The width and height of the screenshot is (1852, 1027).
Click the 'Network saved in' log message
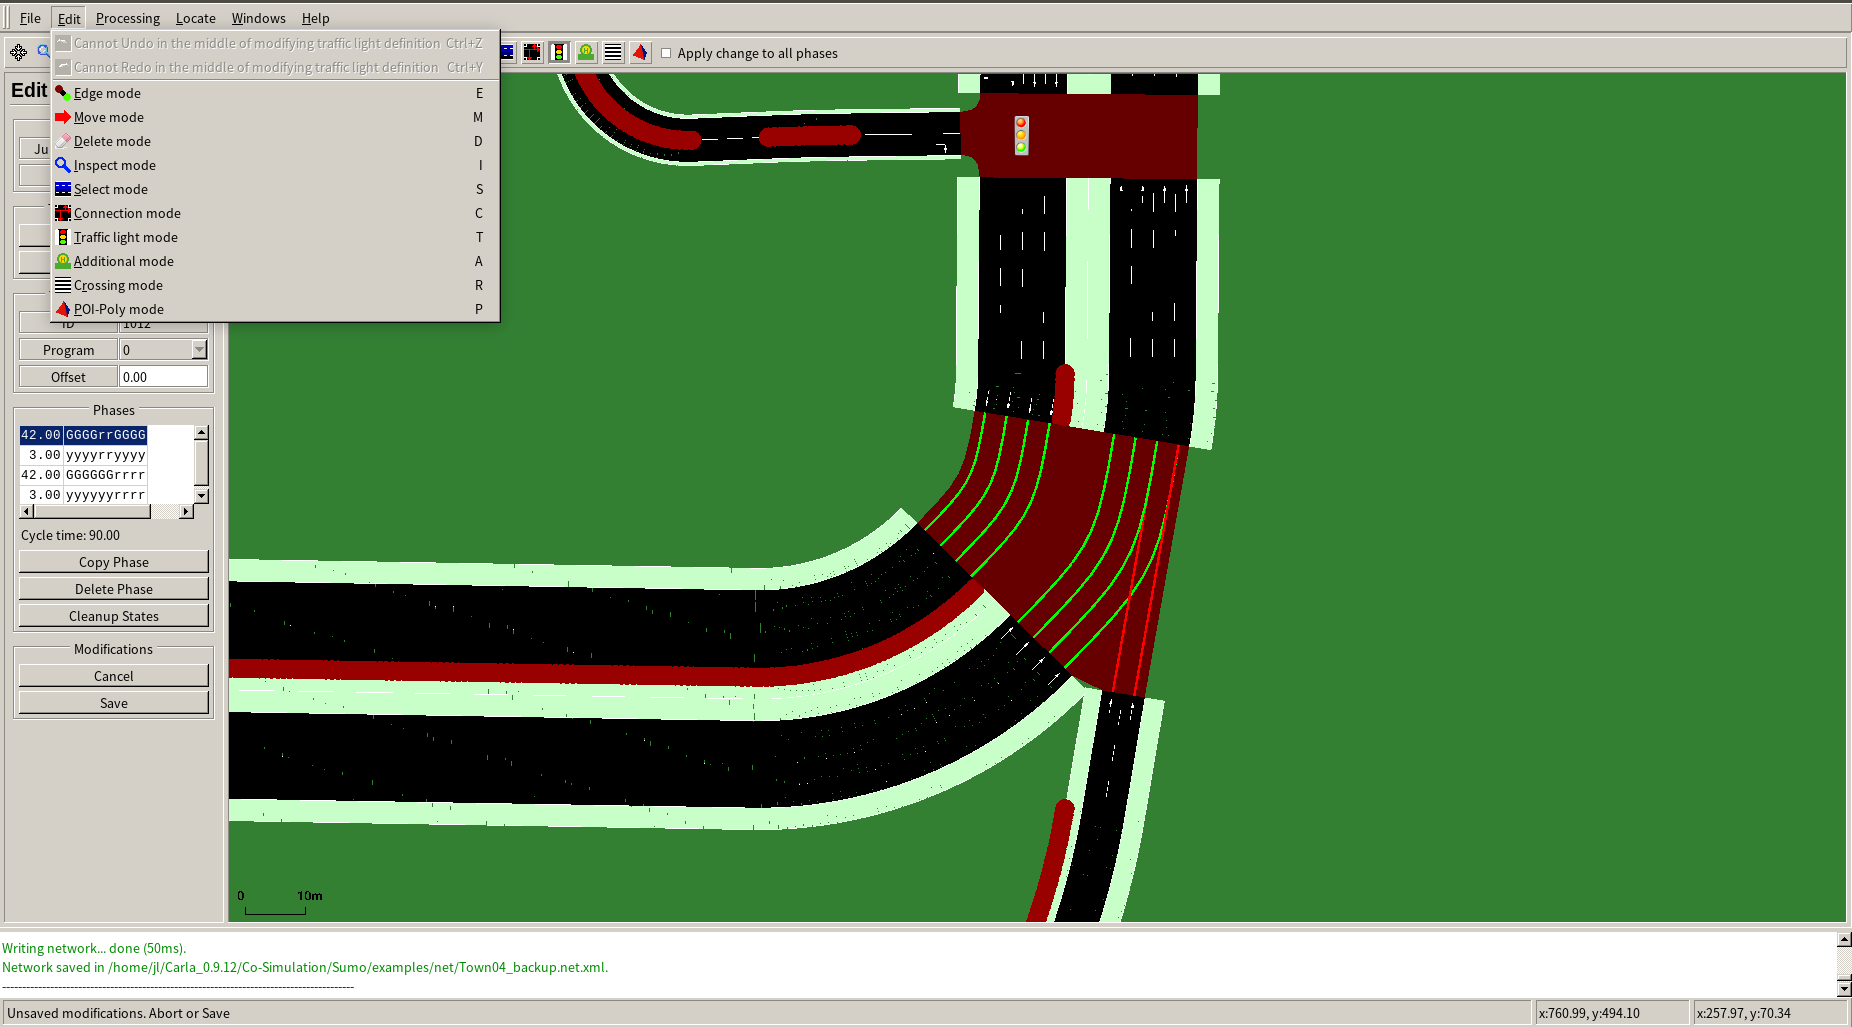tap(305, 967)
